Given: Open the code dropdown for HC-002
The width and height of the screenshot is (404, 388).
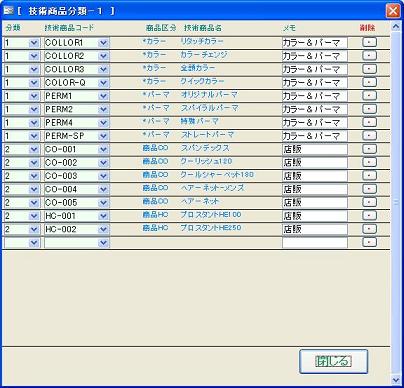Looking at the screenshot, I should tap(103, 229).
